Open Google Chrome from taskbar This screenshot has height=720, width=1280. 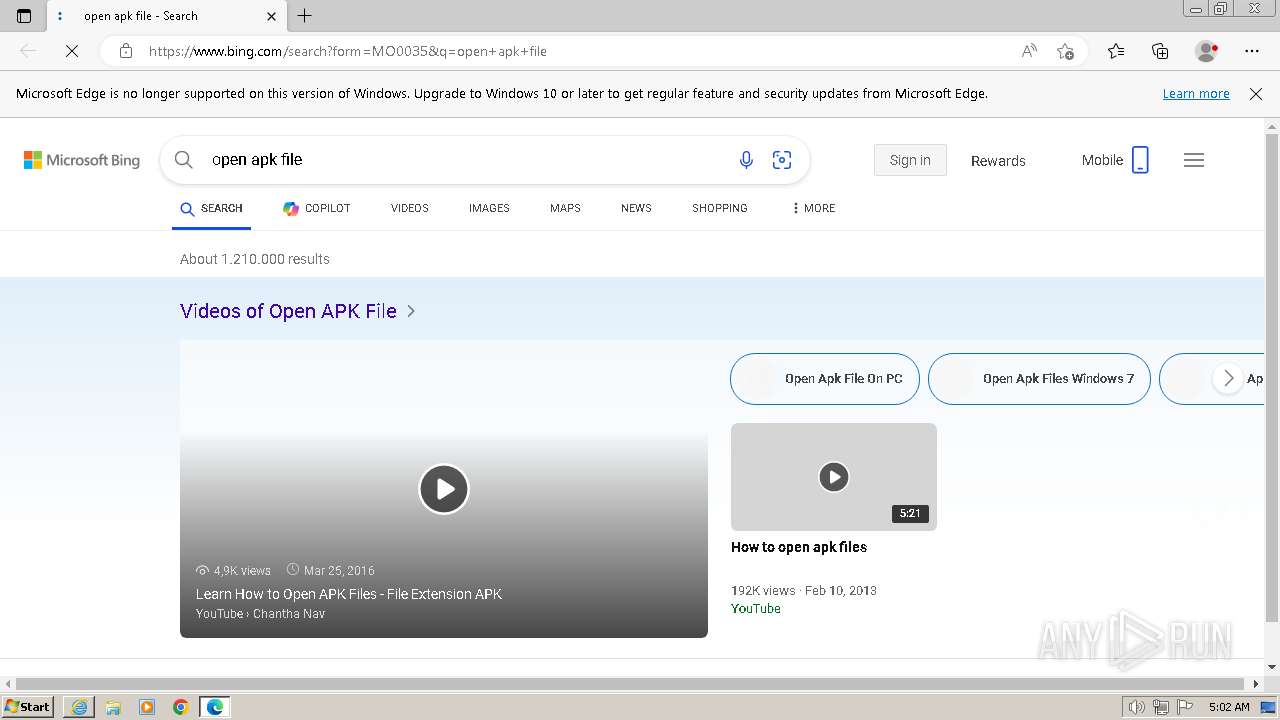point(181,707)
